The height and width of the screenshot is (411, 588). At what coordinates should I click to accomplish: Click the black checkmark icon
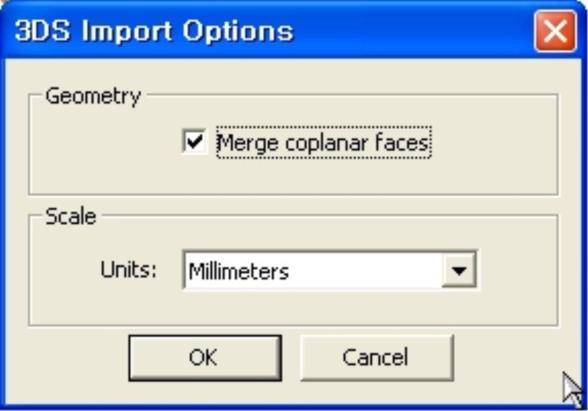click(x=195, y=141)
